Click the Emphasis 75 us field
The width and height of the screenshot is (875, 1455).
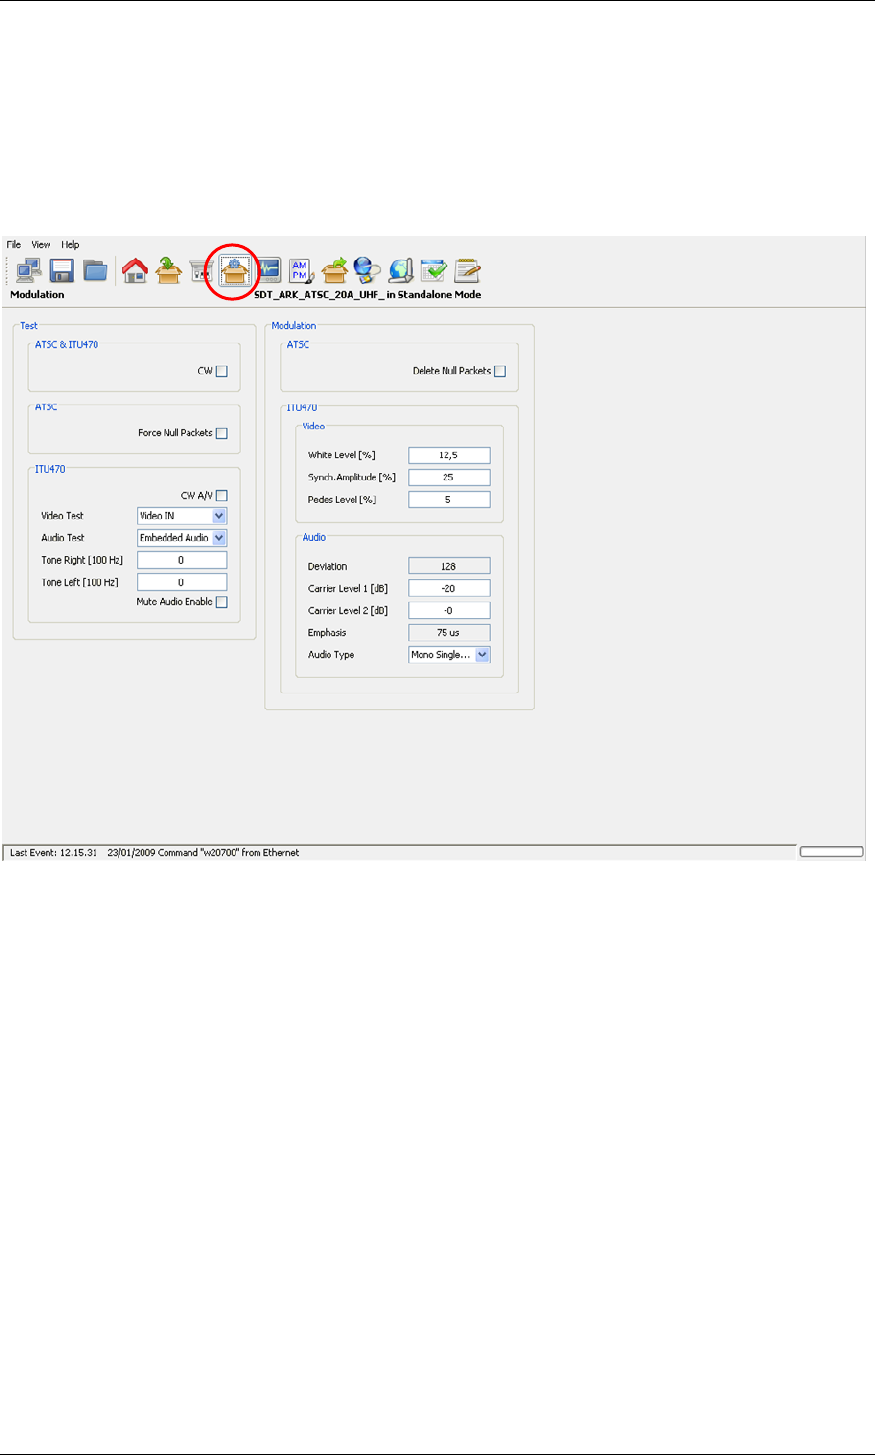(450, 633)
